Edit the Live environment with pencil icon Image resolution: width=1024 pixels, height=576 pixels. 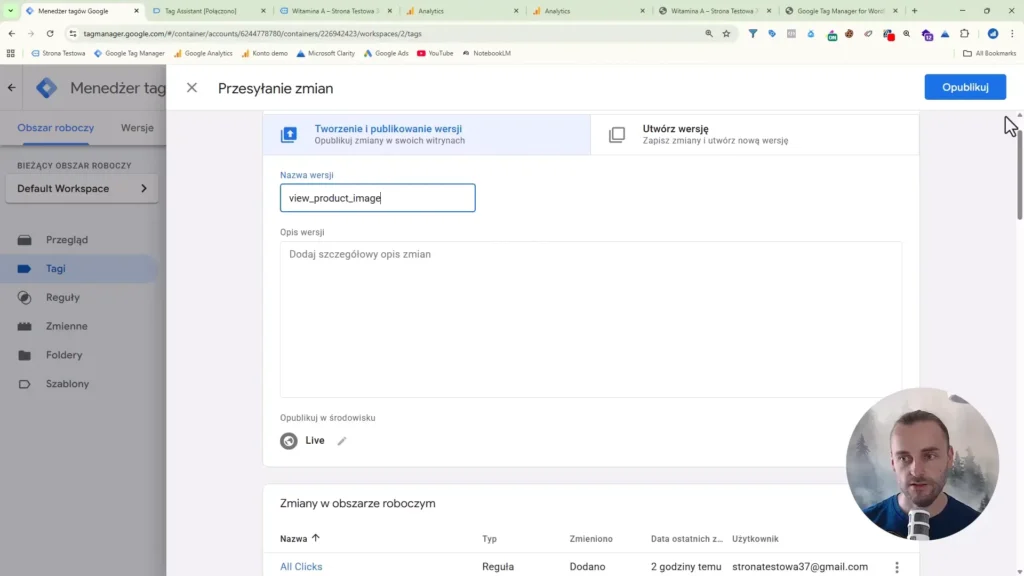point(342,441)
